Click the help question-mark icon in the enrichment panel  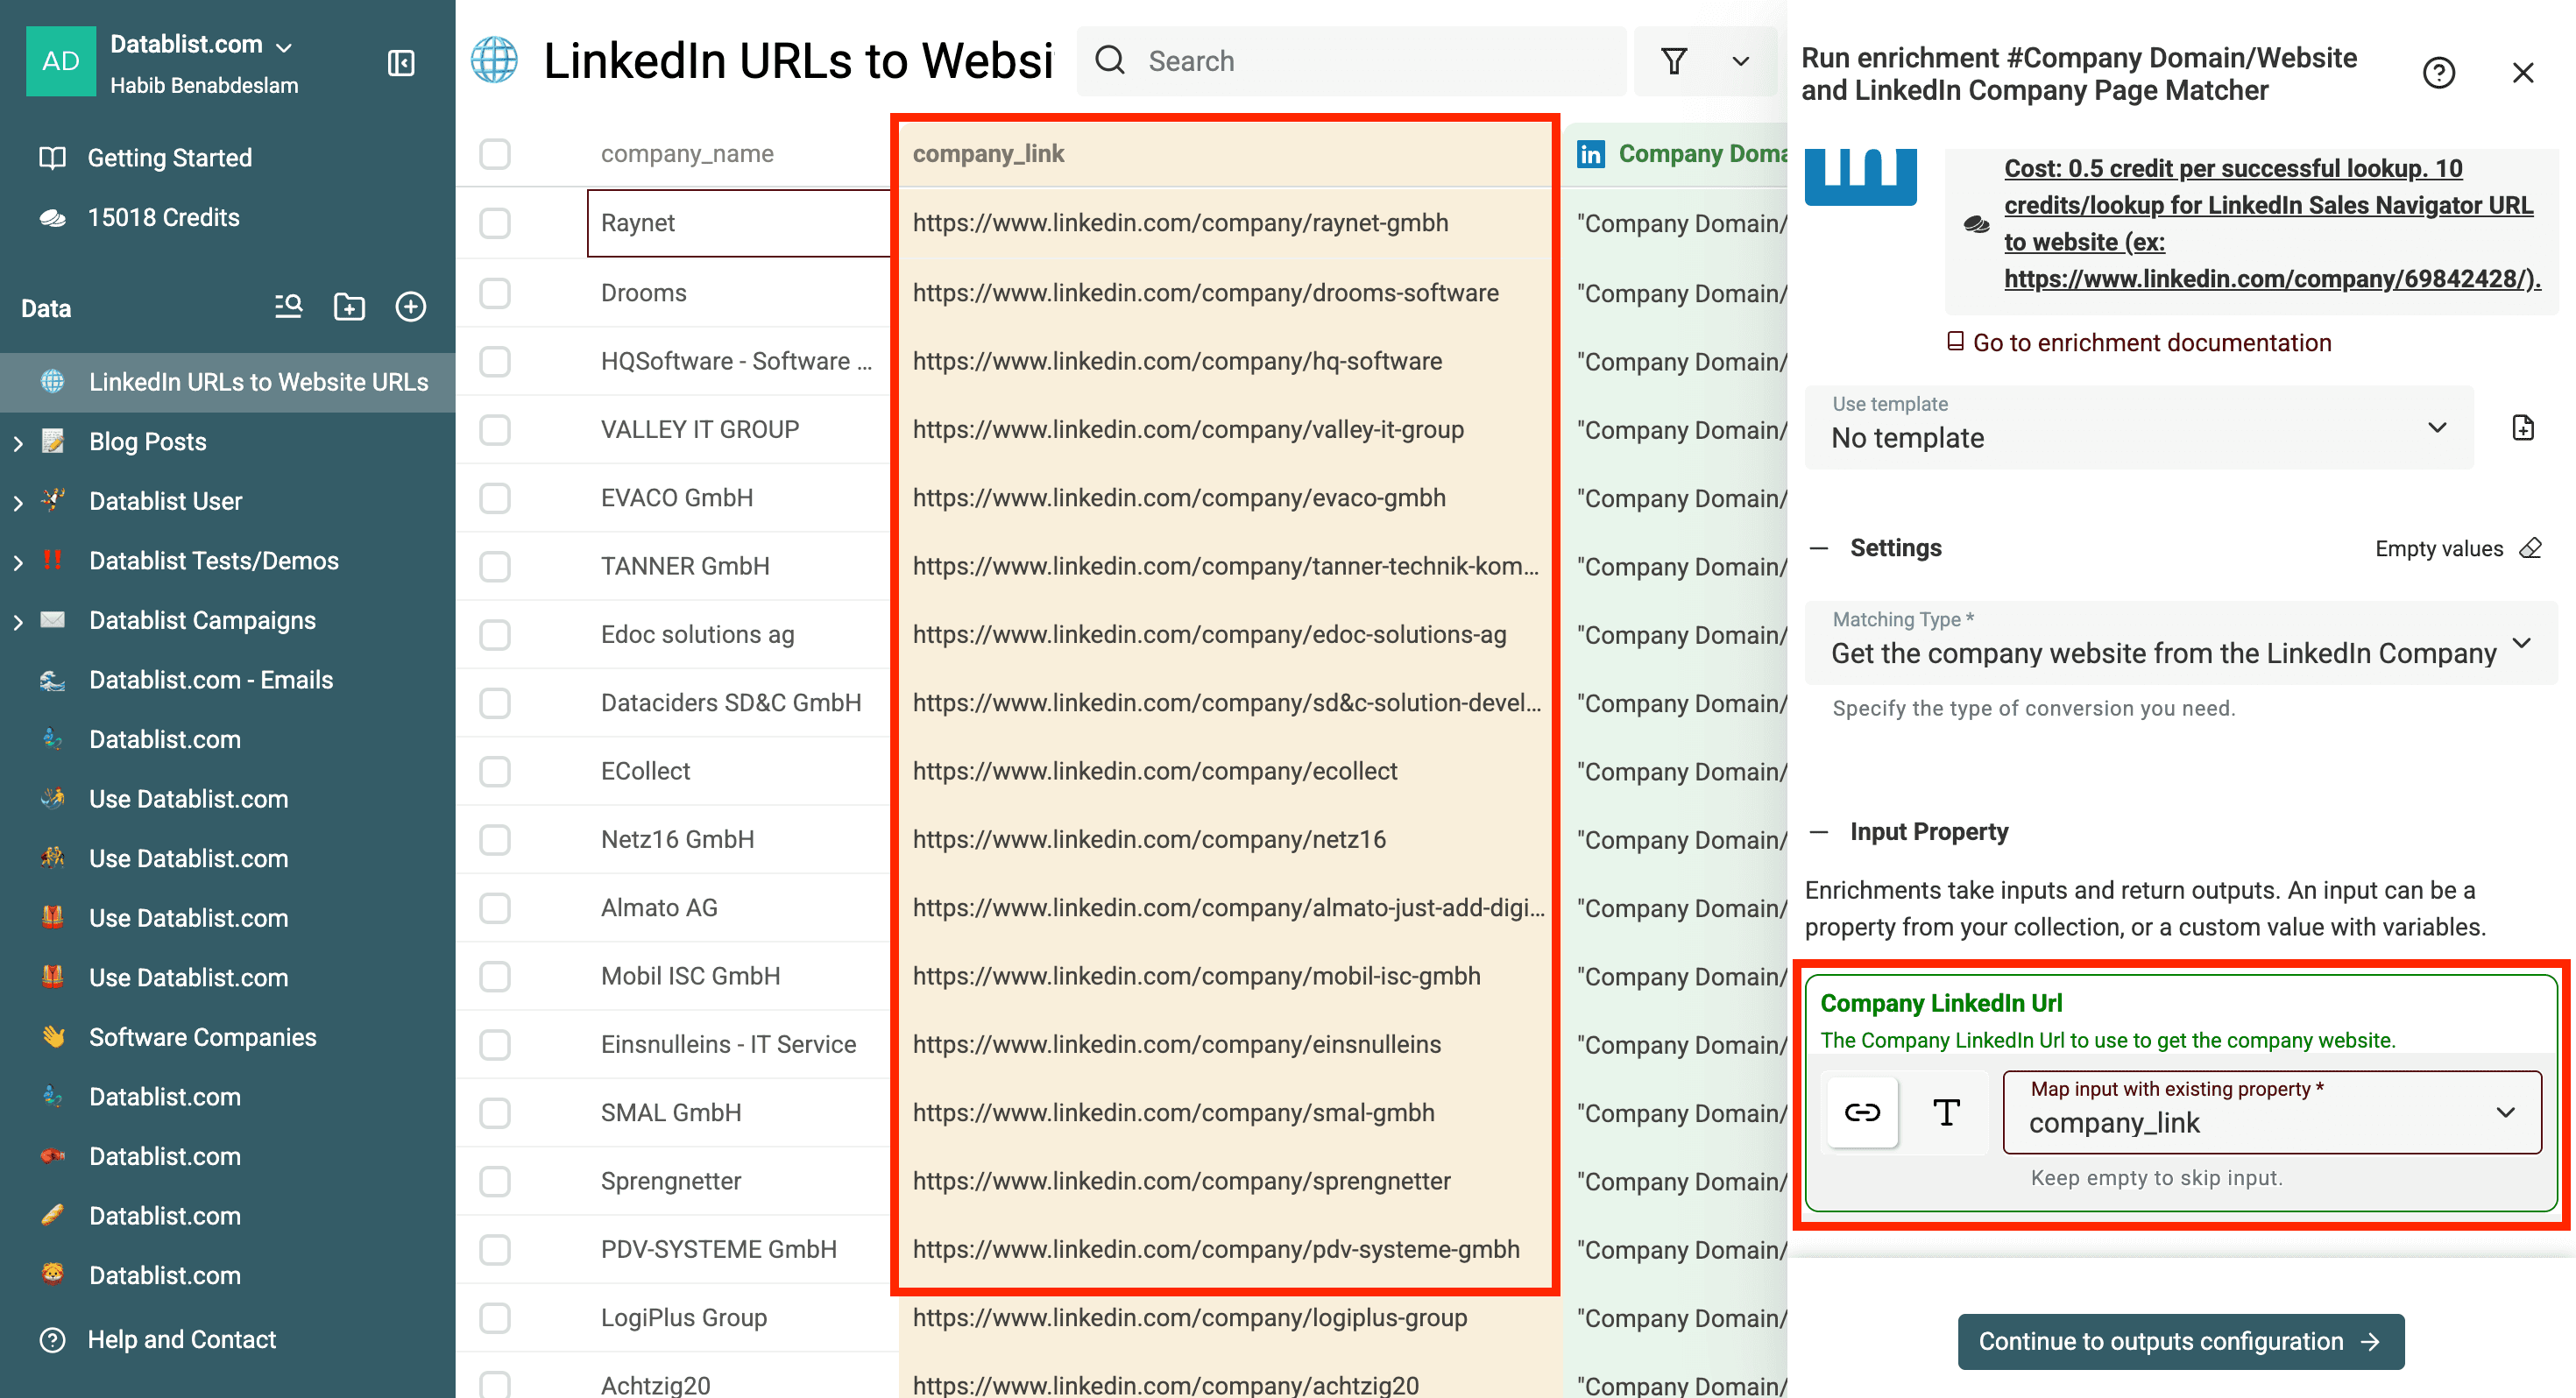[x=2438, y=72]
